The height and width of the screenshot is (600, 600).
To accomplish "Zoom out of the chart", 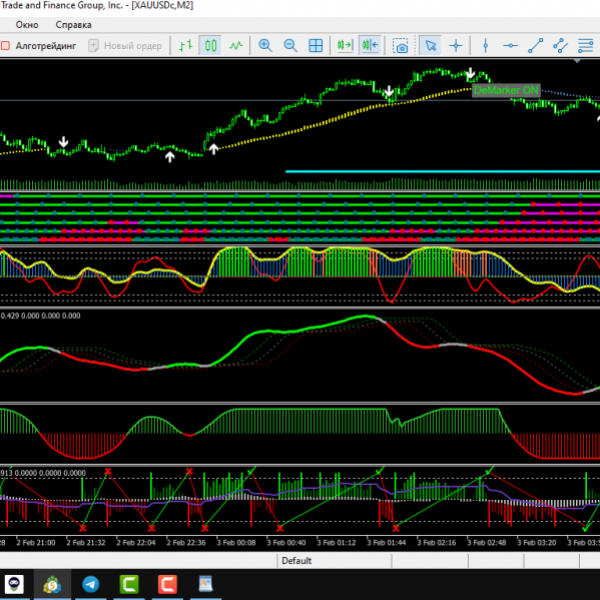I will 290,45.
